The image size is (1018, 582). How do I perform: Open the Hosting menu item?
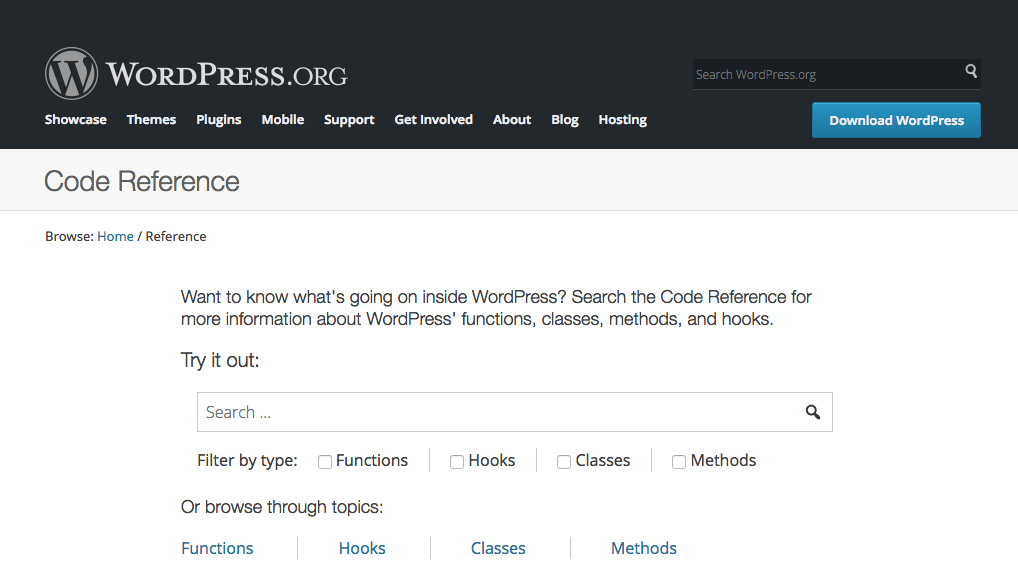[x=622, y=120]
